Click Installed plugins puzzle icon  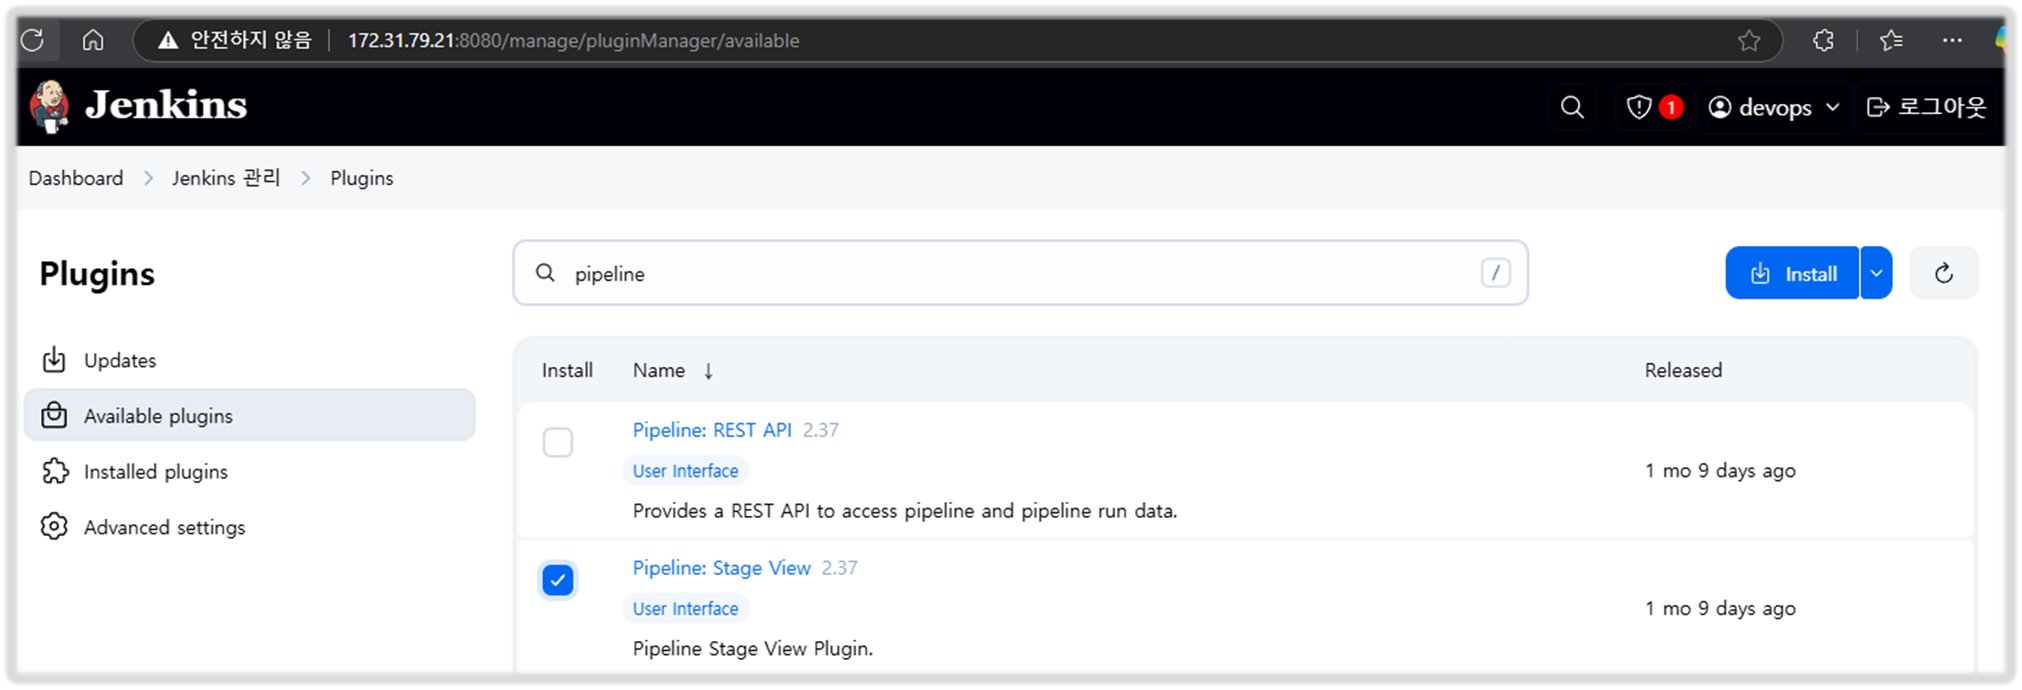point(55,471)
